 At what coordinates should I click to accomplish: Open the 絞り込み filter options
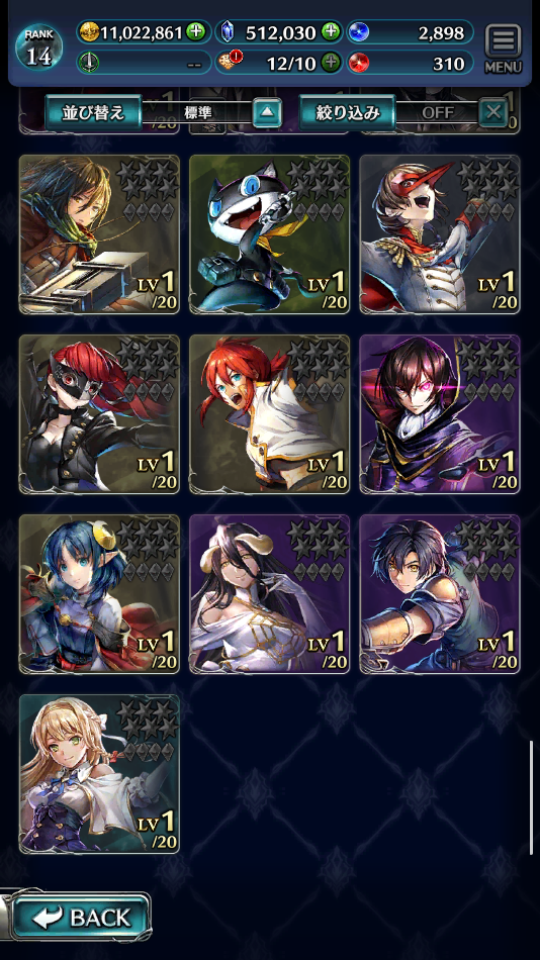click(347, 113)
